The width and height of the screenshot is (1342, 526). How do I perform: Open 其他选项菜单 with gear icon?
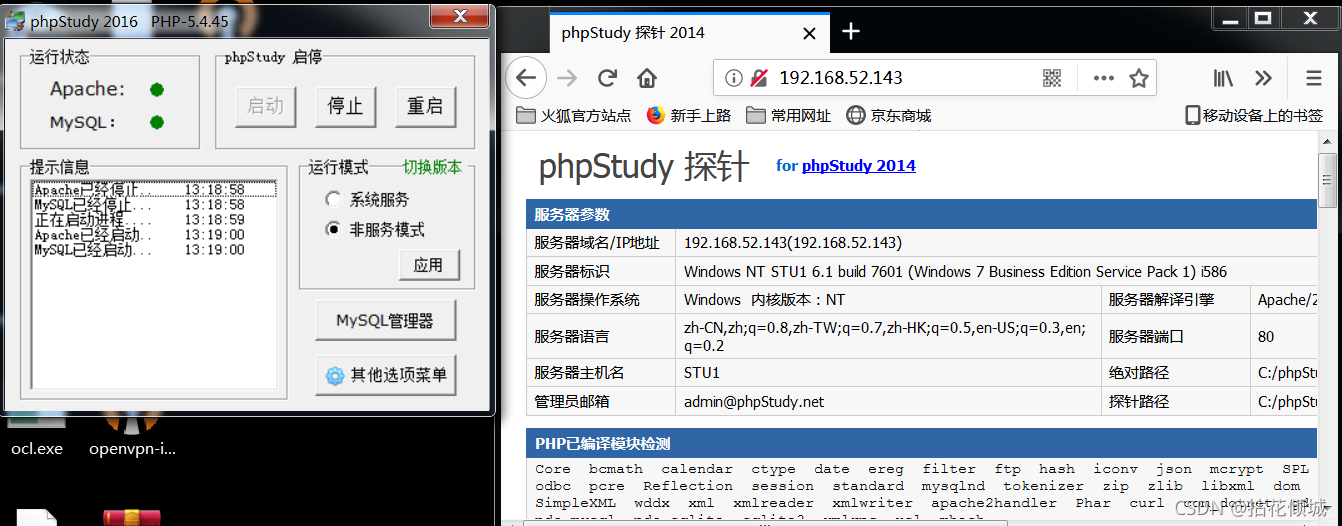pyautogui.click(x=385, y=376)
